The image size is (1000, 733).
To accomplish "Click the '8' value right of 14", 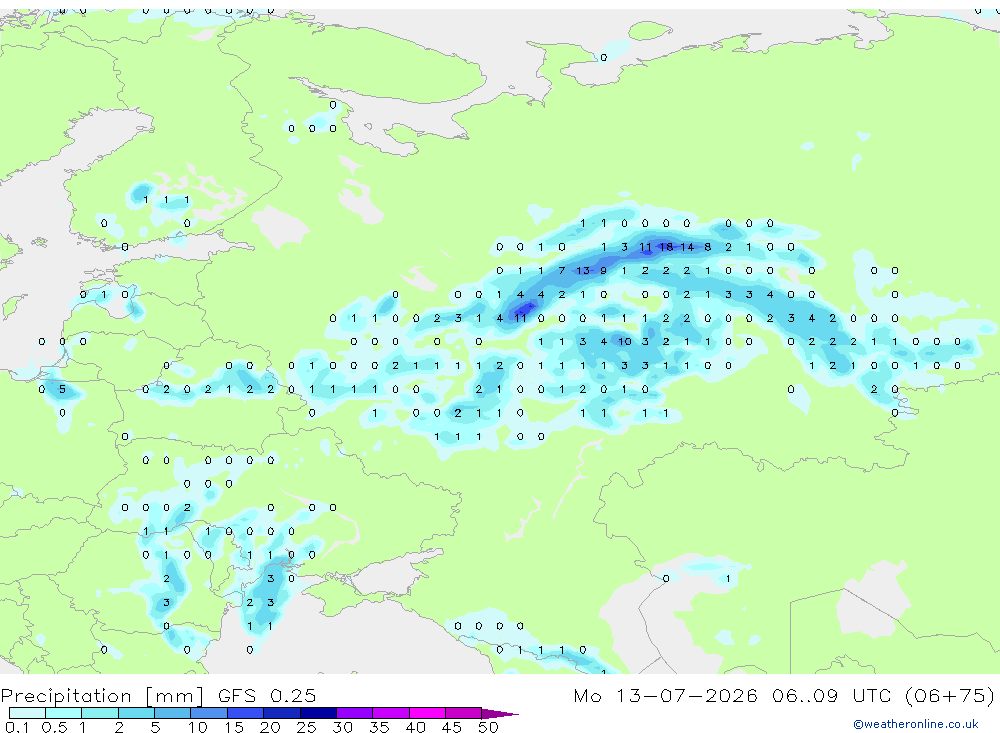I will pos(708,247).
